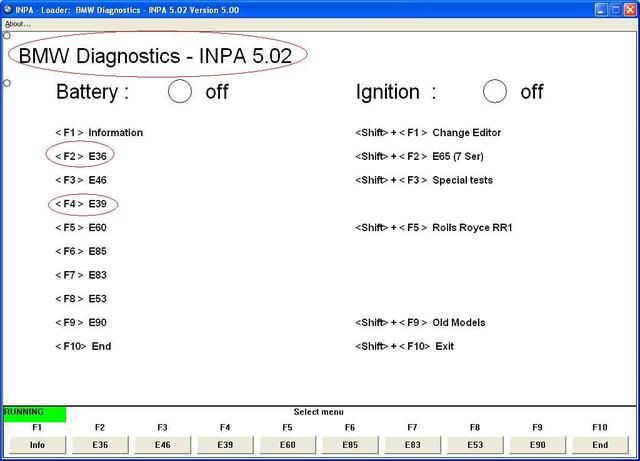This screenshot has width=640, height=461.
Task: Click the Battery 'off' status text
Action: (217, 92)
